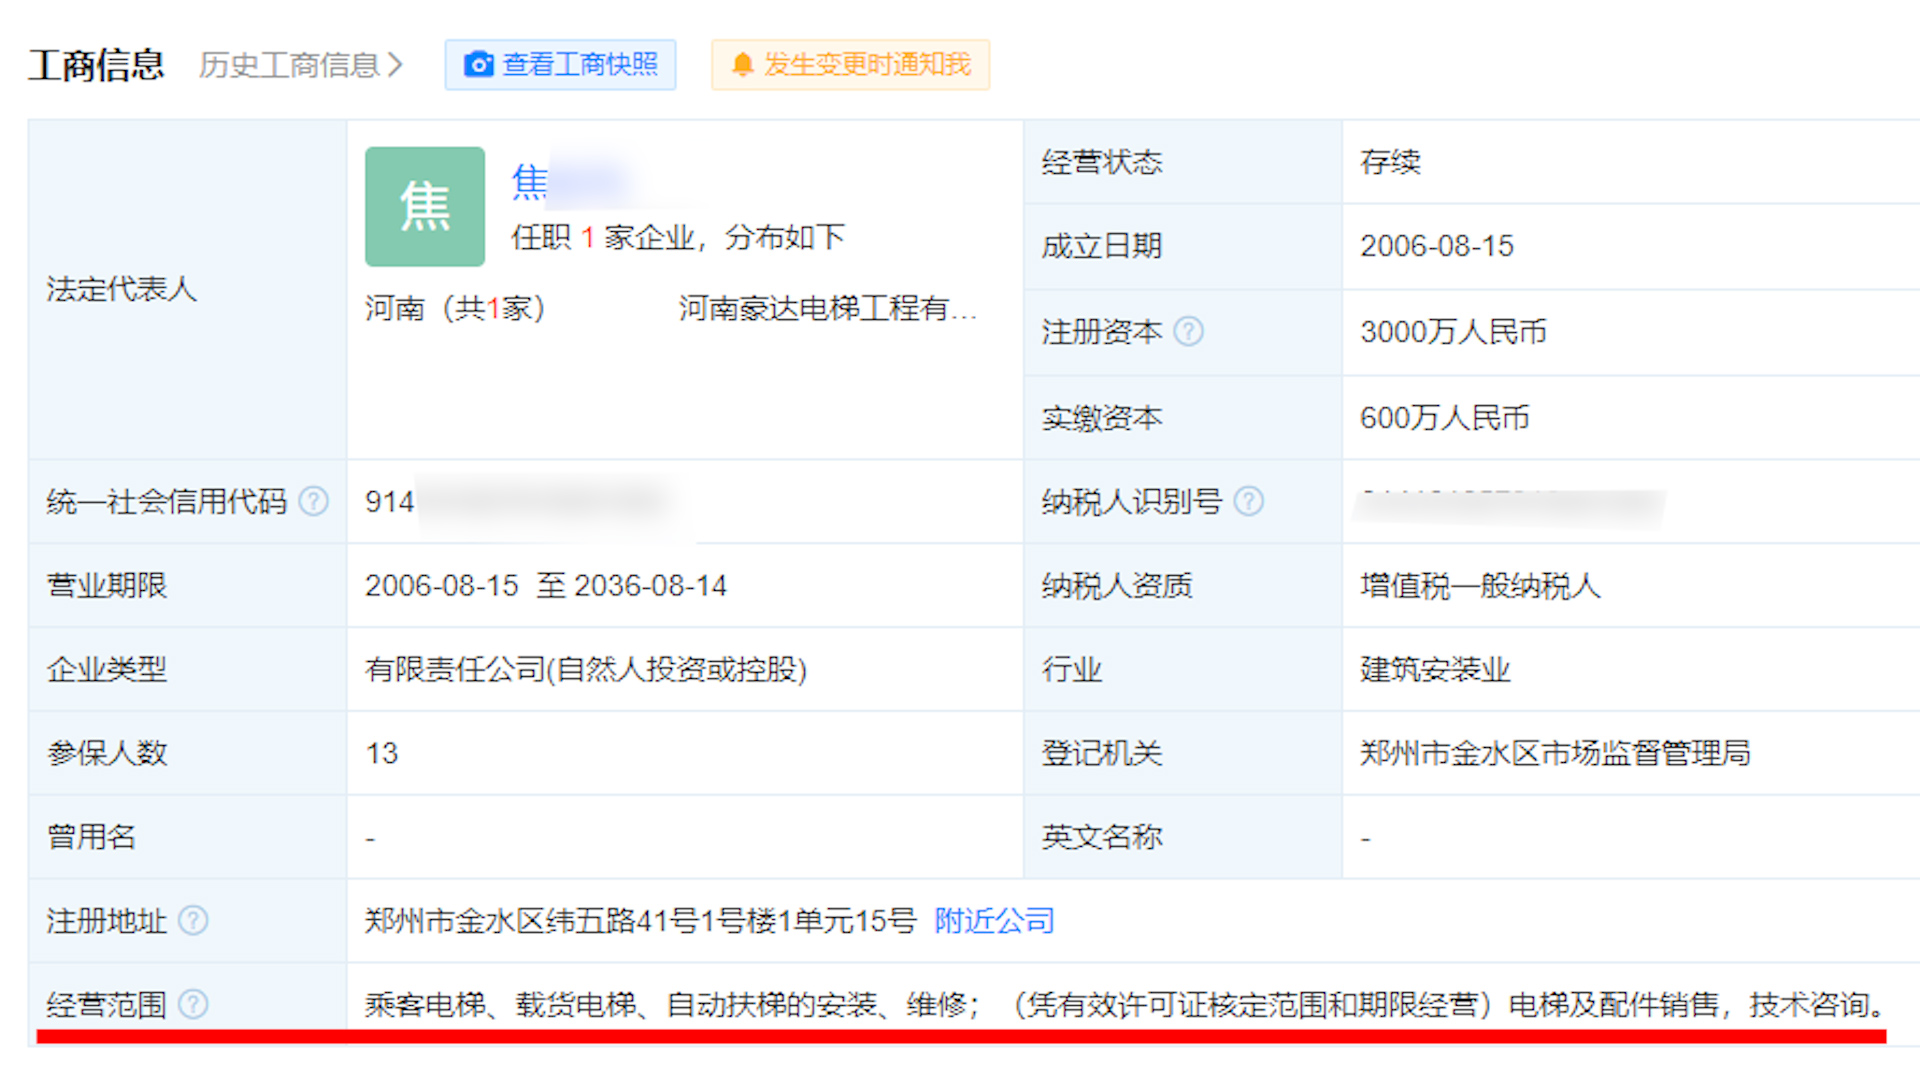Screen dimensions: 1920x1080
Task: Click help icon beside 纳税人识别号
Action: tap(1248, 501)
